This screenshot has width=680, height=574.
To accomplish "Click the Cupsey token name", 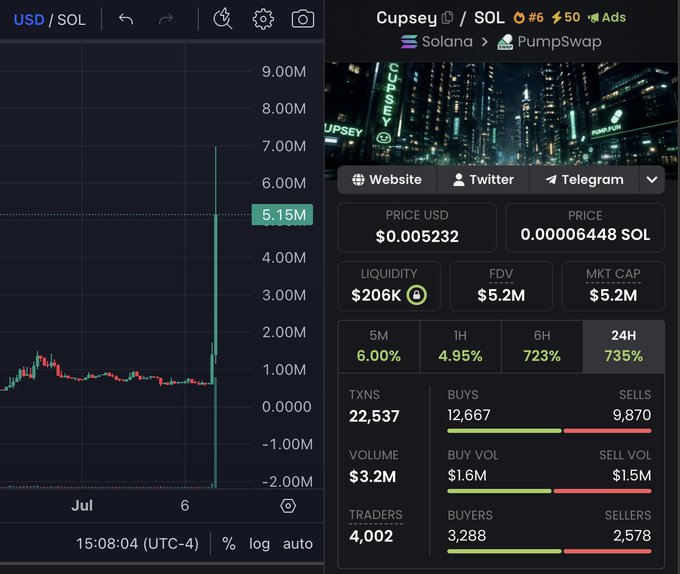I will click(406, 18).
